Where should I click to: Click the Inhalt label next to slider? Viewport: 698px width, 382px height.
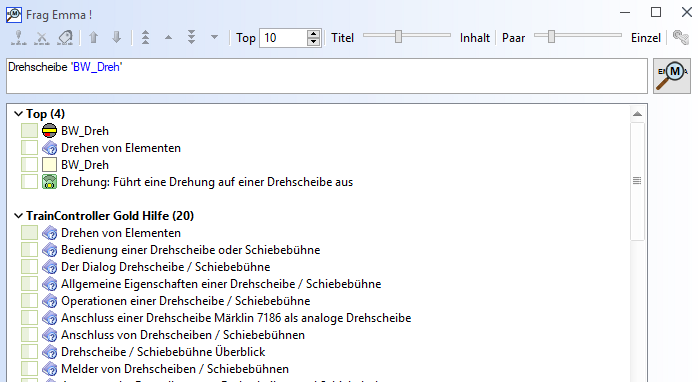tap(475, 38)
